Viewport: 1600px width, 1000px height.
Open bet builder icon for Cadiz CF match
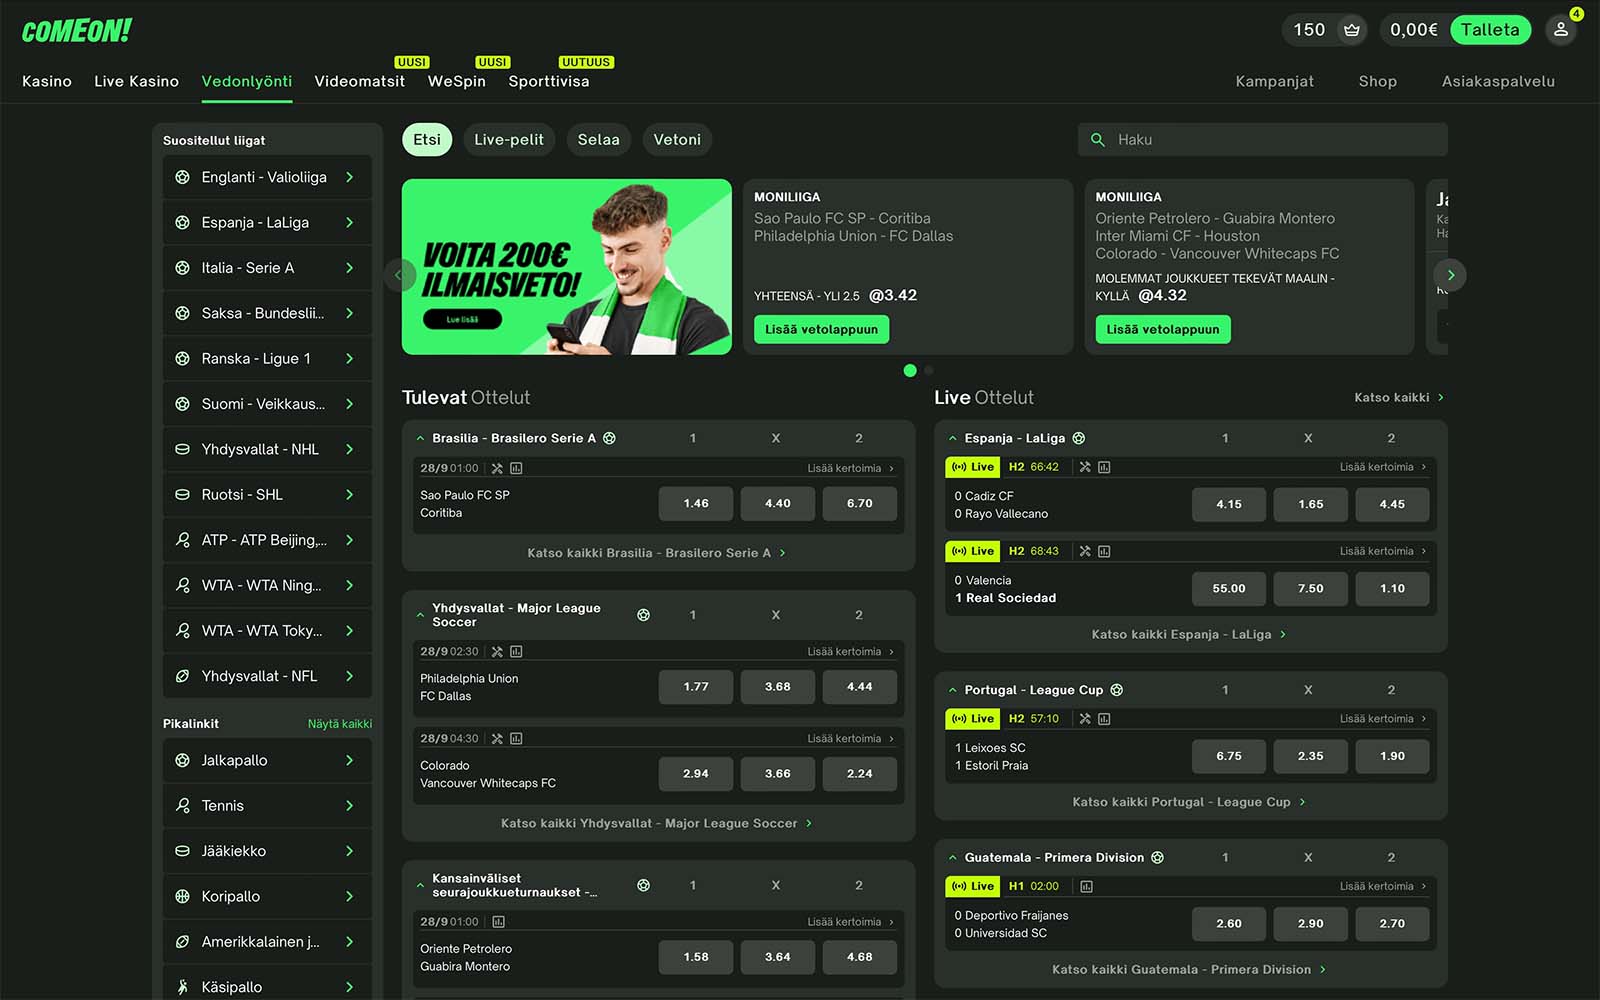point(1085,467)
